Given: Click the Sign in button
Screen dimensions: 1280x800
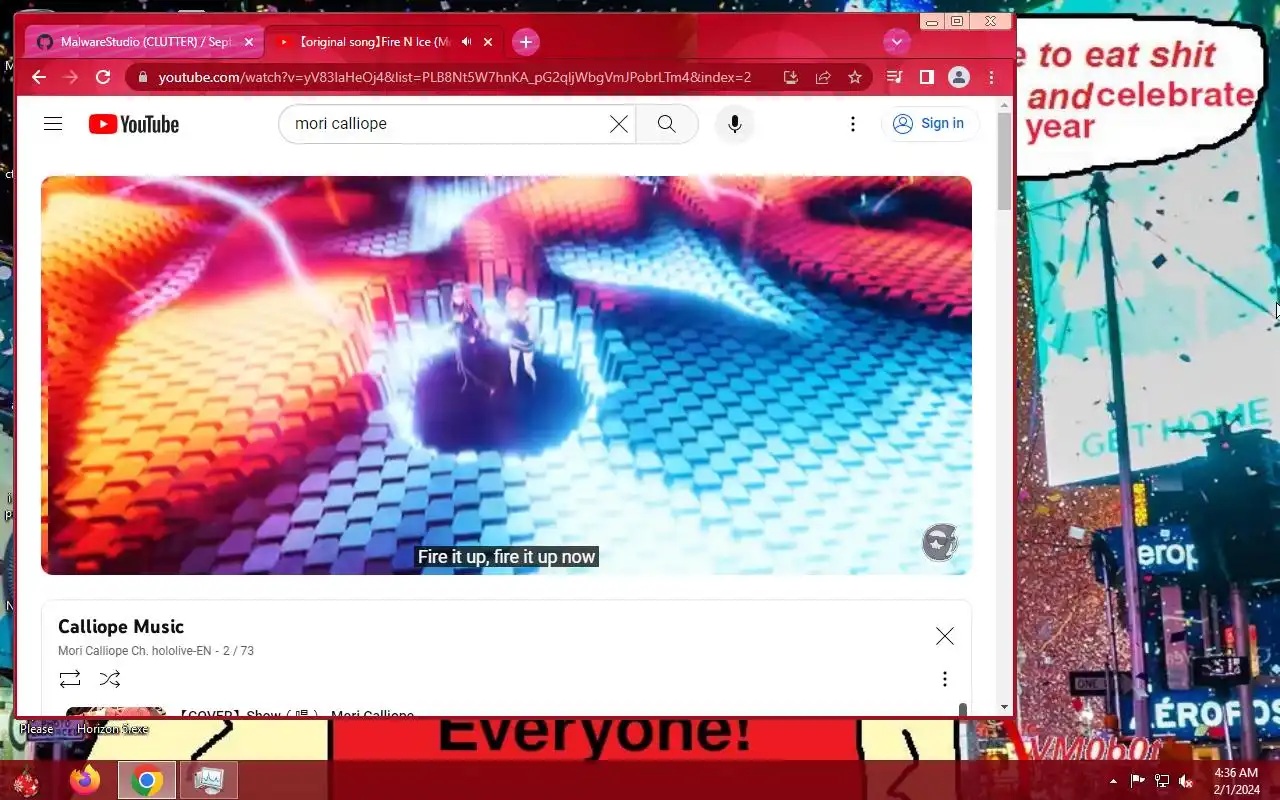Looking at the screenshot, I should 930,124.
